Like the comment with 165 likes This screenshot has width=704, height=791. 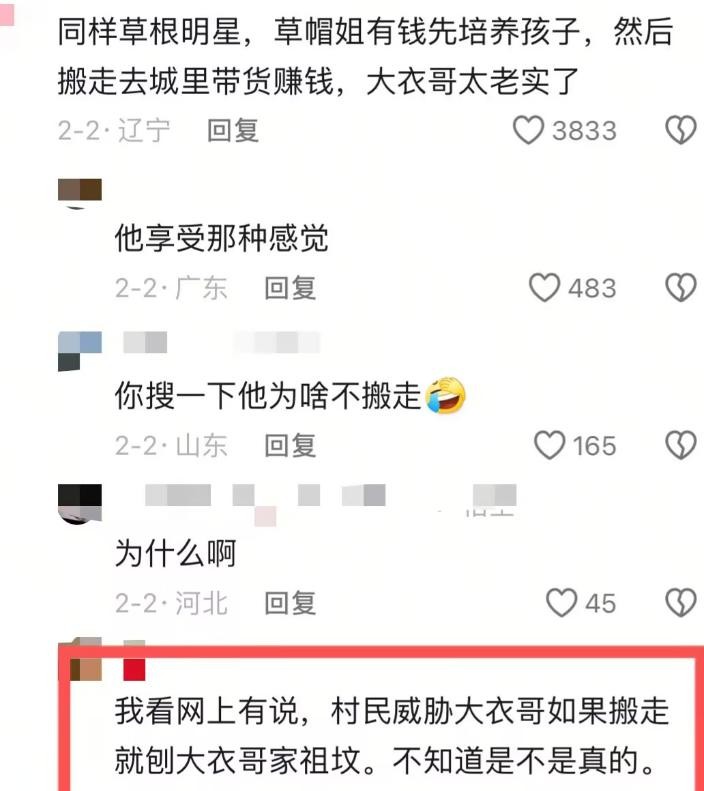click(x=549, y=445)
